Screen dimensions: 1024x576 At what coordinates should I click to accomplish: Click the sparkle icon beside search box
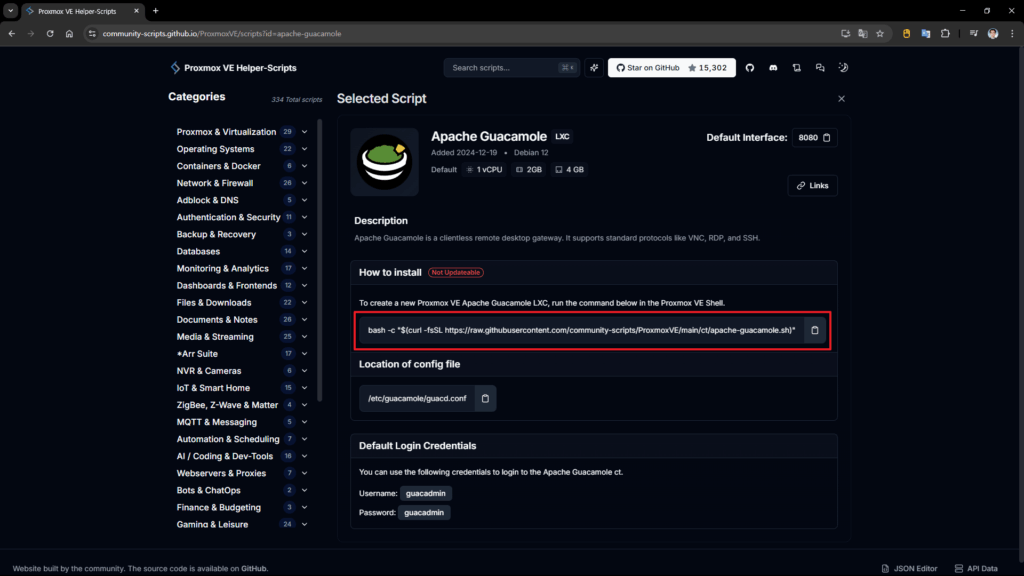[x=594, y=68]
